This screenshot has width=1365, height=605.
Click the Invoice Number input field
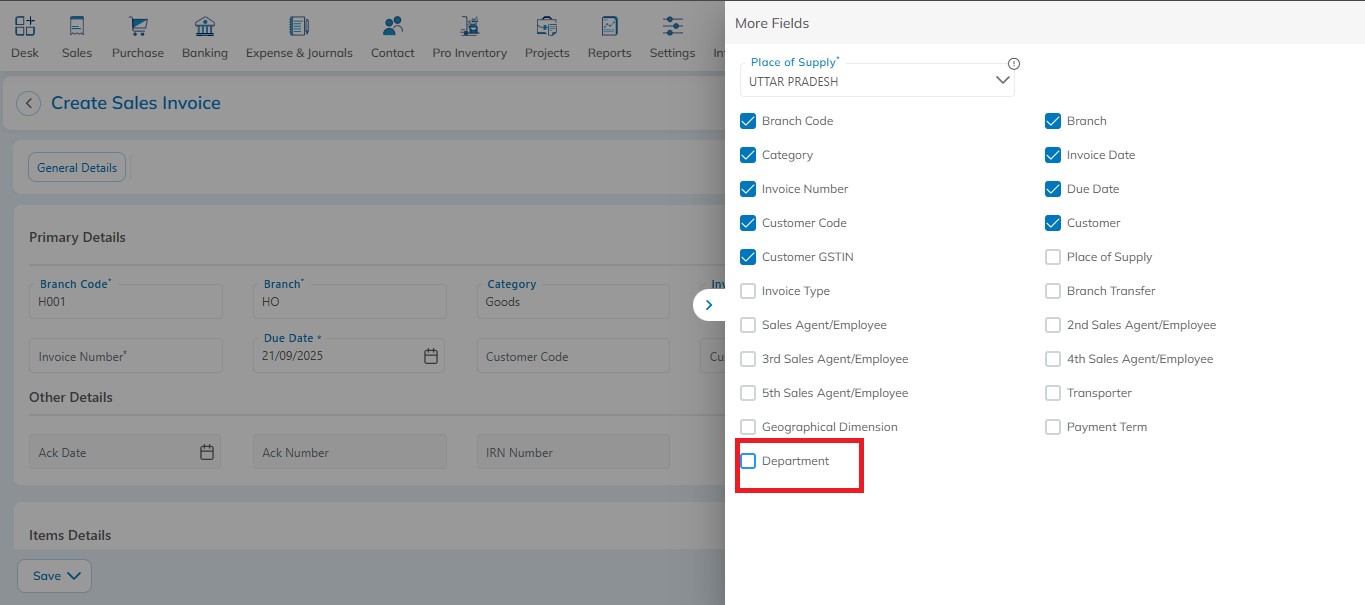click(x=126, y=356)
